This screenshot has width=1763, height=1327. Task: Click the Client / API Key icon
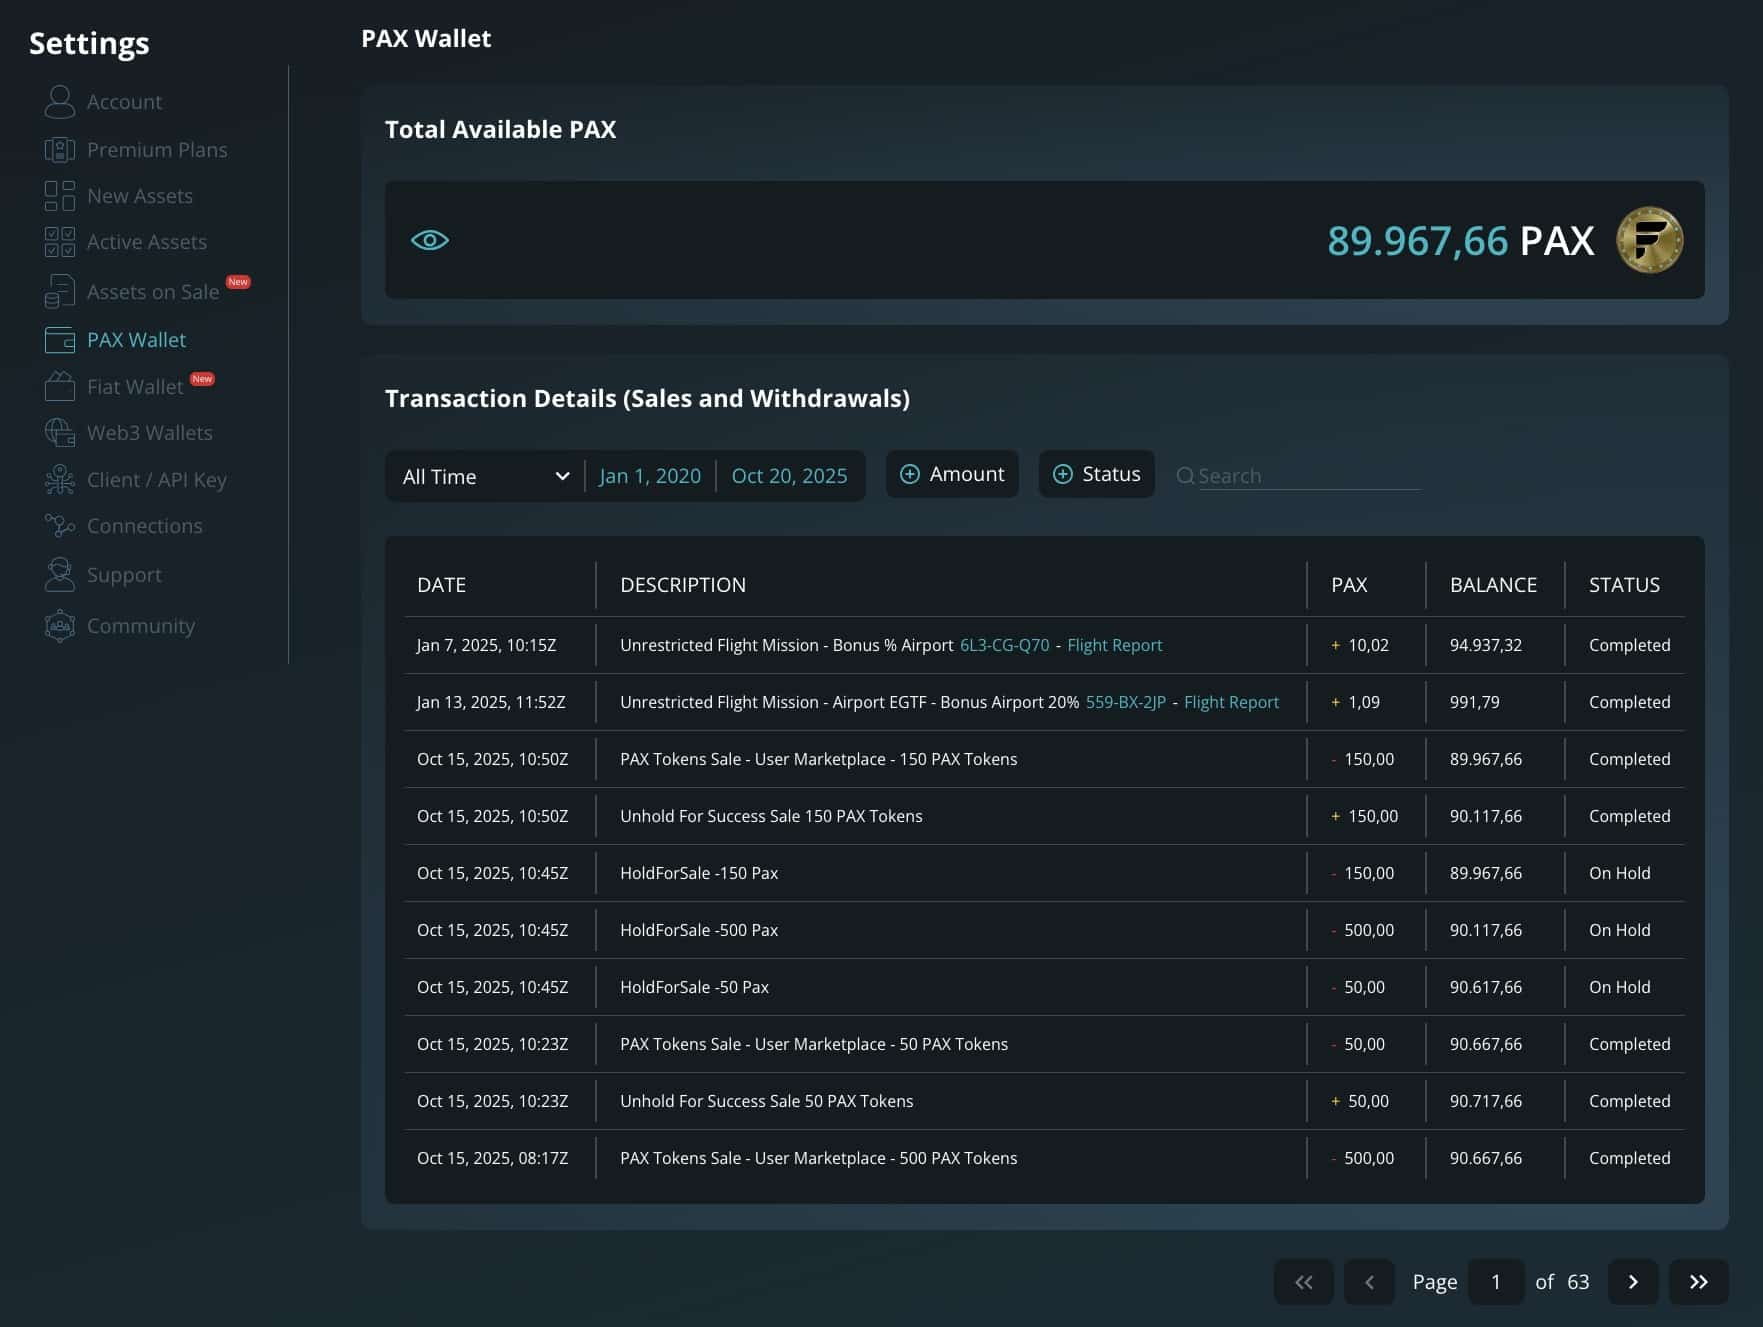(60, 480)
